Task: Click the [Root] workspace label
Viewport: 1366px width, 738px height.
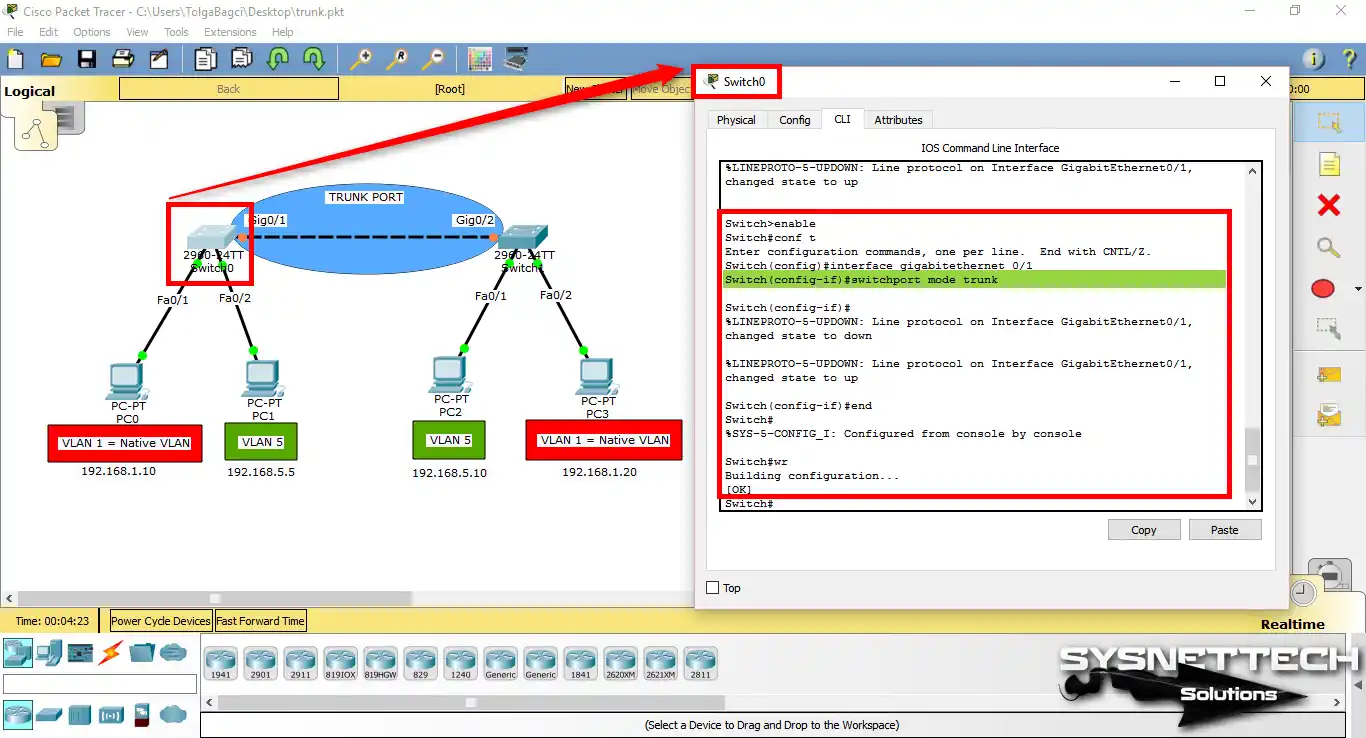Action: (450, 89)
